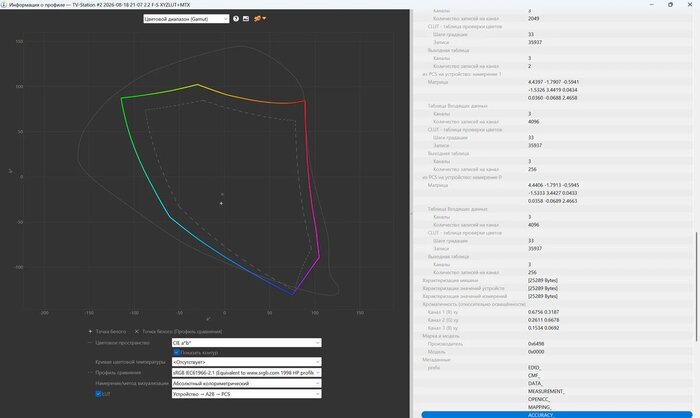
Task: Click the comparison profile white point legend entry
Action: click(x=178, y=332)
